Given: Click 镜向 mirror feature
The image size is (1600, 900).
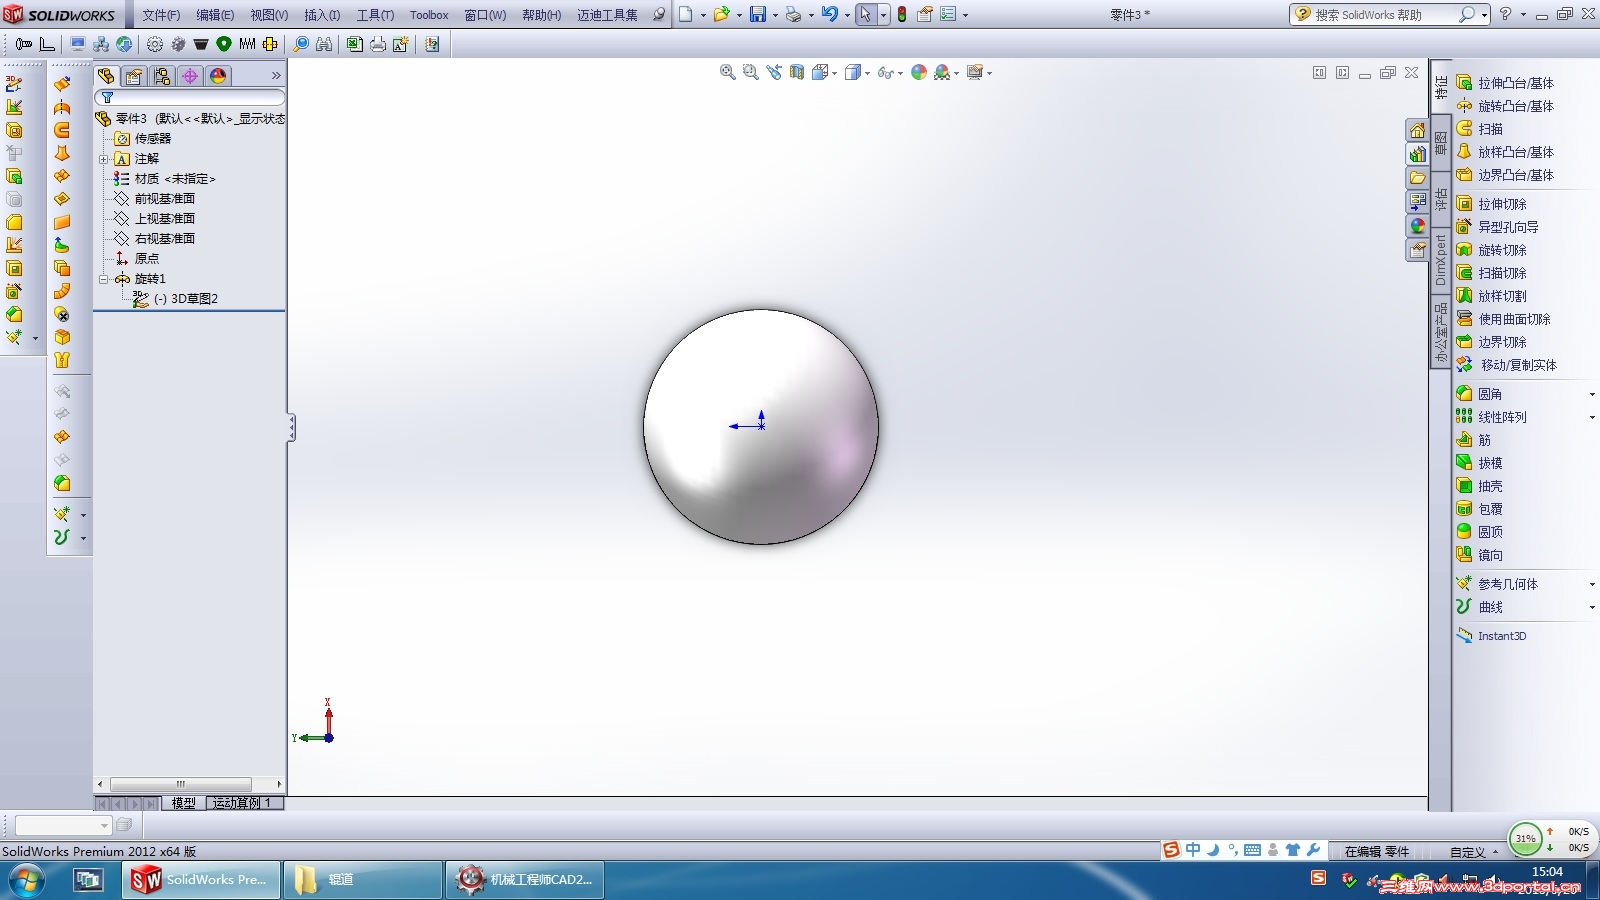Looking at the screenshot, I should (1480, 555).
